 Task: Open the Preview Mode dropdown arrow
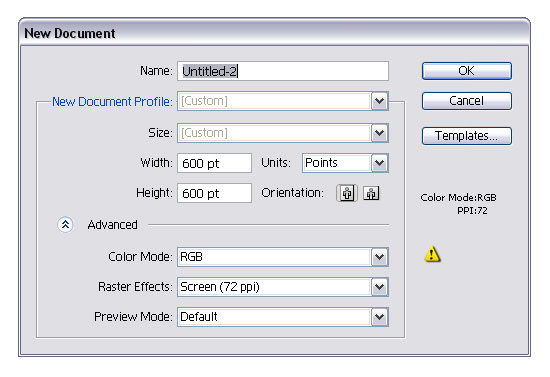[x=380, y=317]
